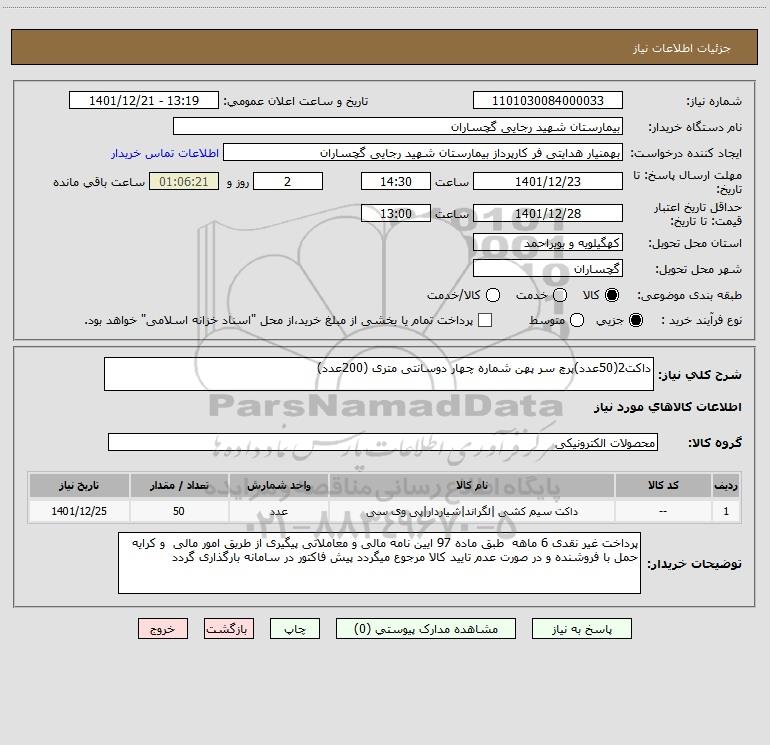The image size is (770, 745).
Task: Click the مشاهده مدارک پیوستی (0) button
Action: [x=426, y=629]
